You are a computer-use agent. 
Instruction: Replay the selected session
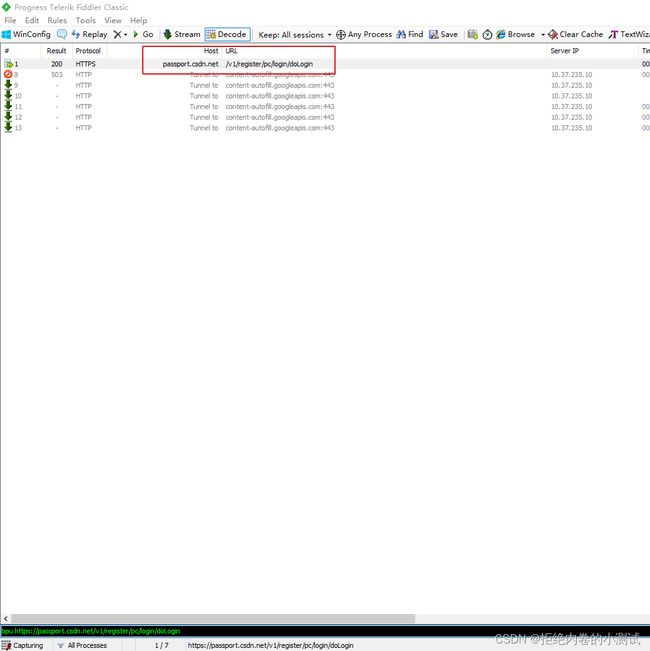tap(89, 34)
